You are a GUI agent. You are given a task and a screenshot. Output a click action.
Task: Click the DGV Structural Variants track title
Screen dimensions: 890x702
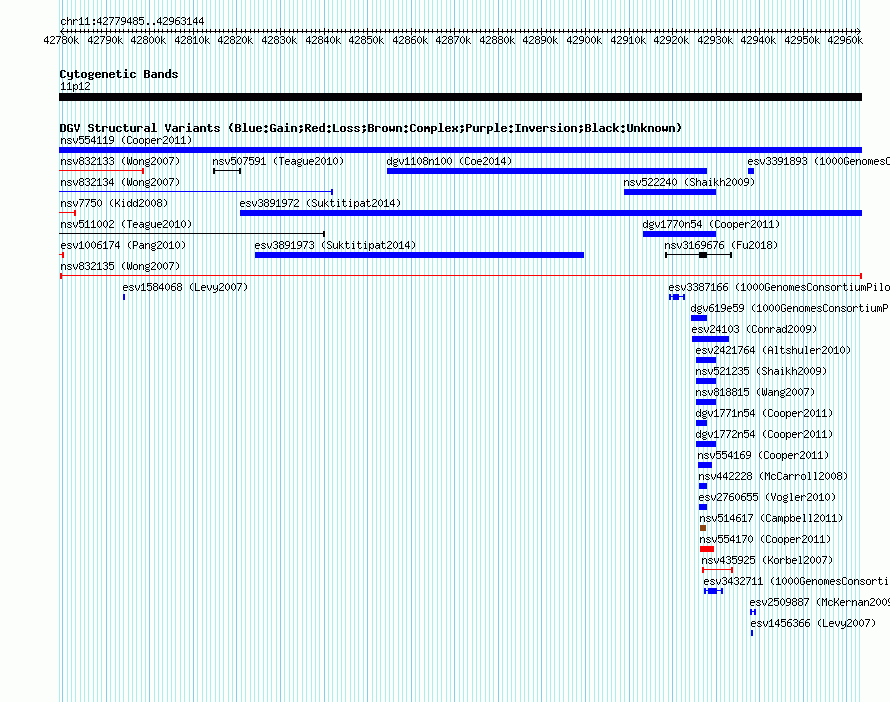[371, 128]
